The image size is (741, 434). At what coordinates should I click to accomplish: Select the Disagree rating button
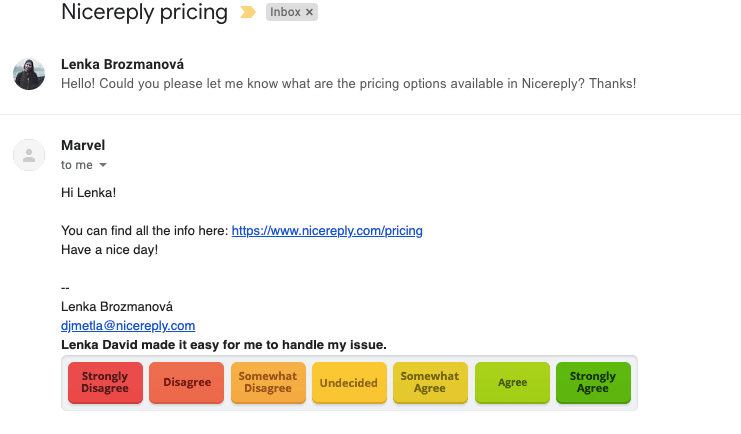[187, 382]
